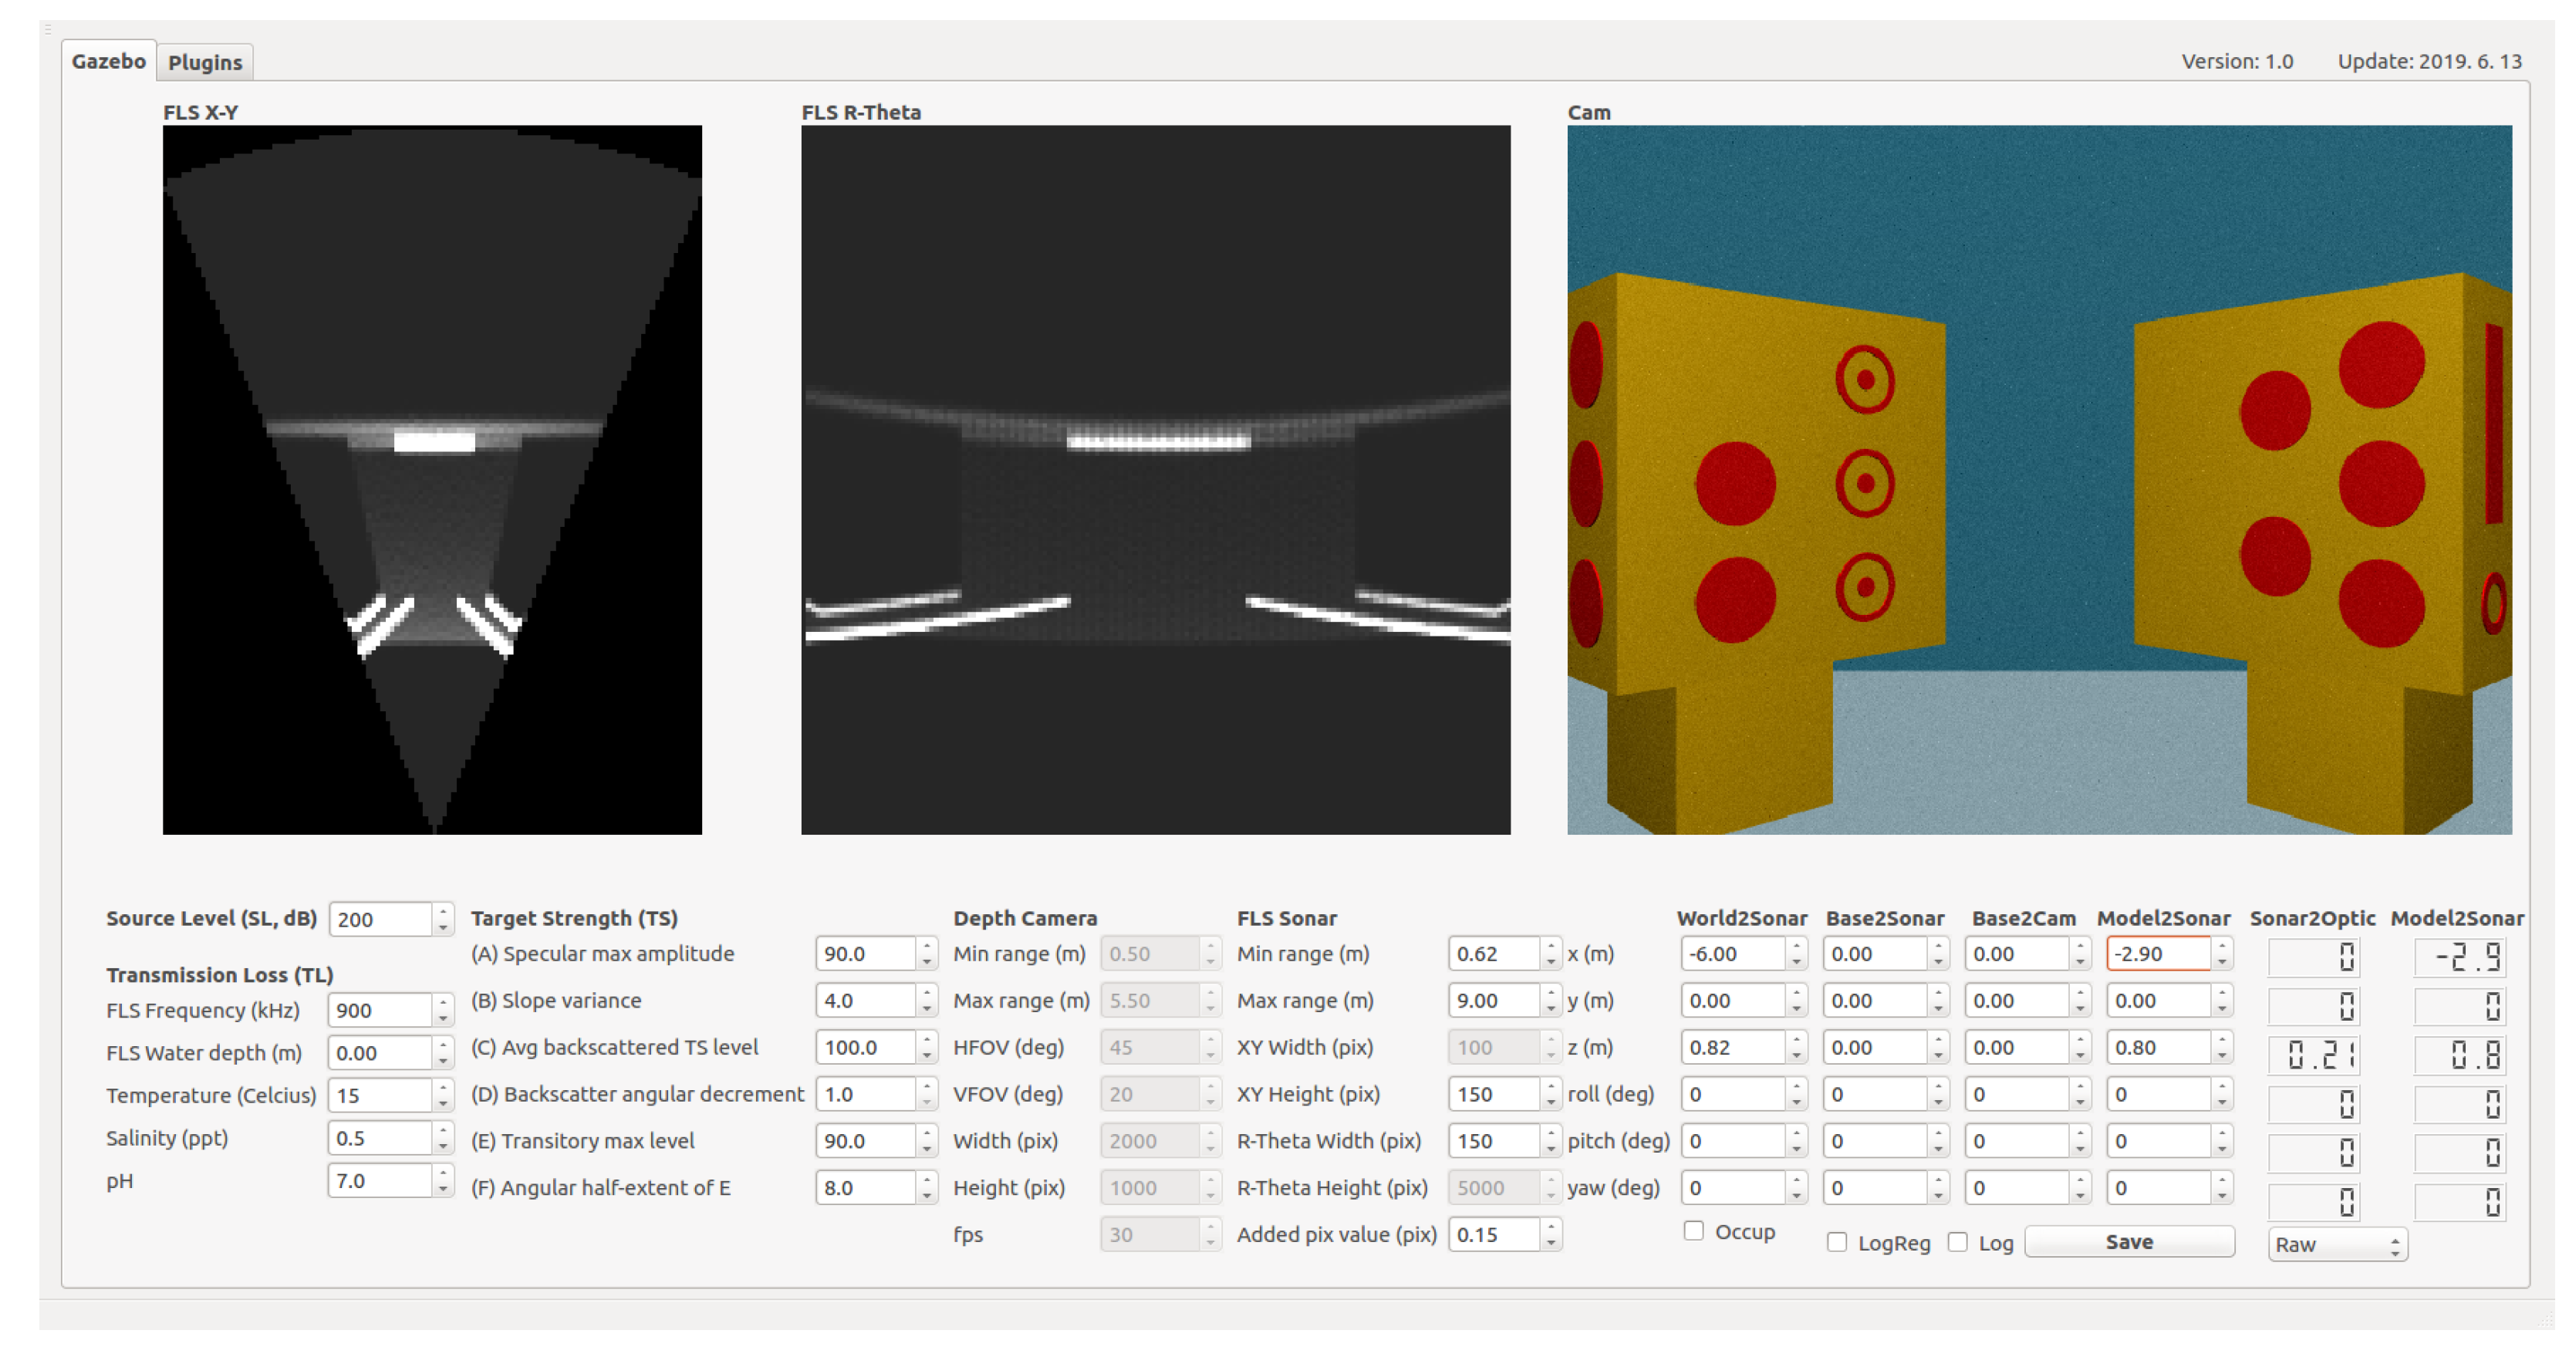Adjust the FLS Frequency stepper arrows

click(443, 1010)
